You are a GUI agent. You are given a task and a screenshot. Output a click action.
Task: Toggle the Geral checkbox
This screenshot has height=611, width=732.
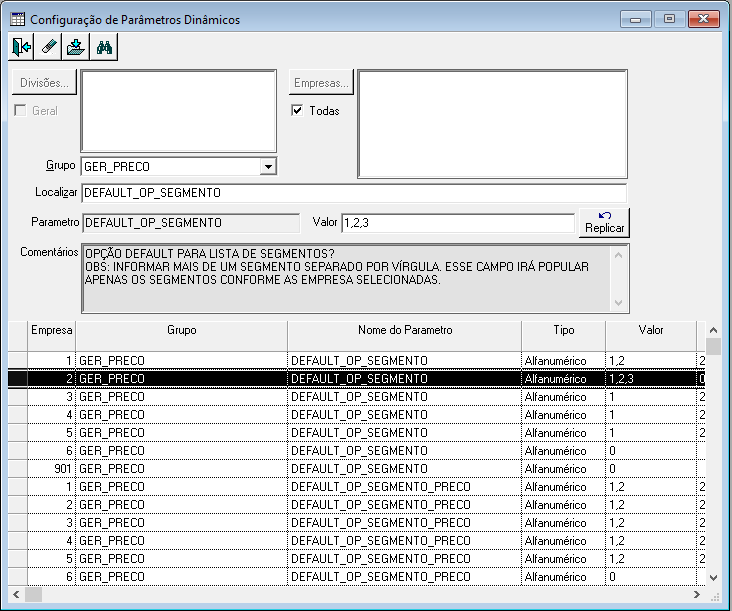point(20,110)
